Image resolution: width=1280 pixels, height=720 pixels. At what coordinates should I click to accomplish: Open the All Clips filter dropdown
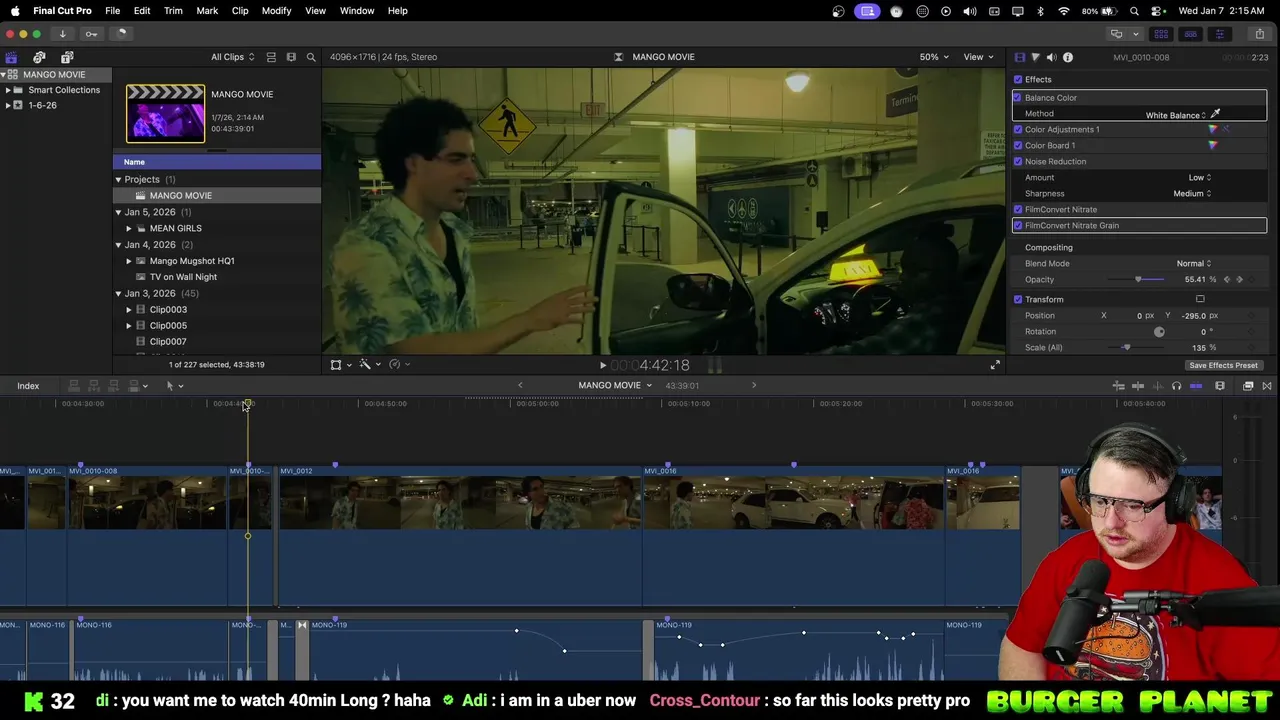232,57
